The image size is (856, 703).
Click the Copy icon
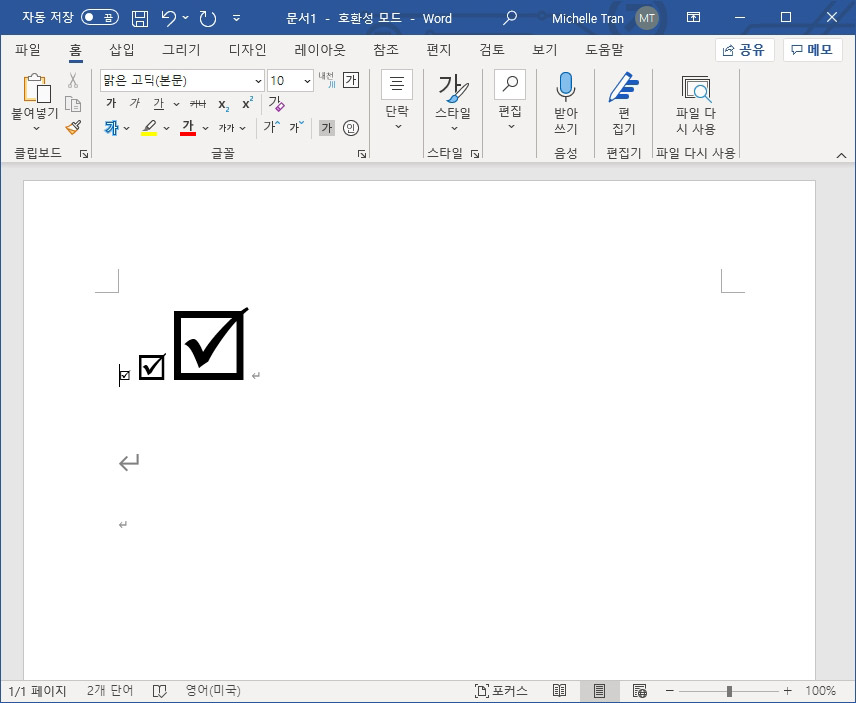pyautogui.click(x=73, y=104)
